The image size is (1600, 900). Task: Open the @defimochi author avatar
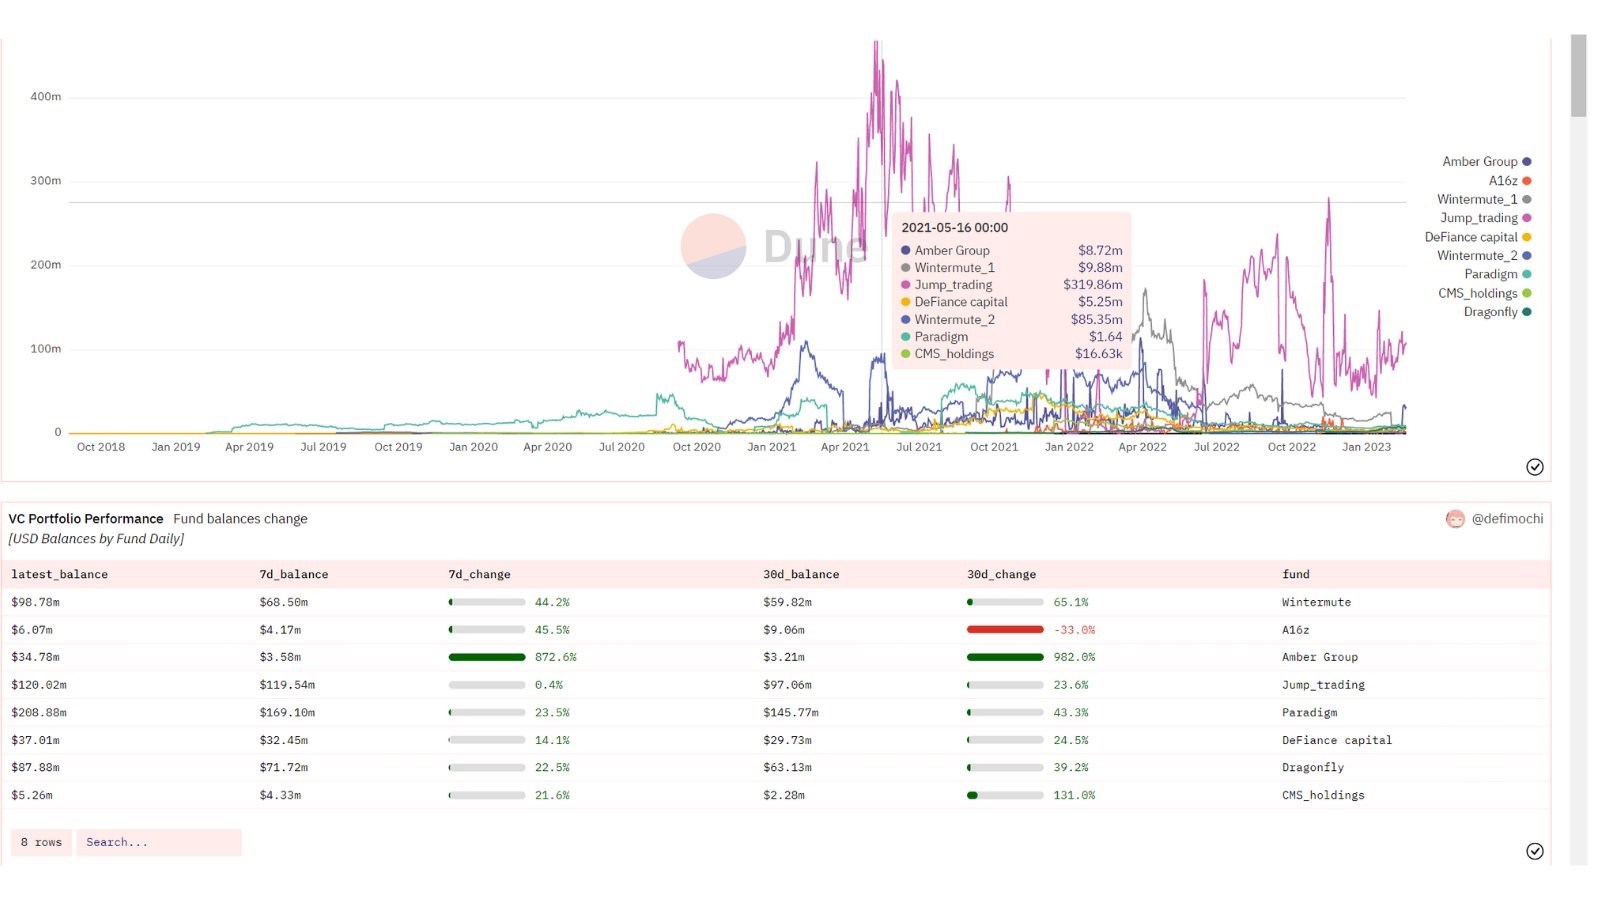(x=1455, y=519)
